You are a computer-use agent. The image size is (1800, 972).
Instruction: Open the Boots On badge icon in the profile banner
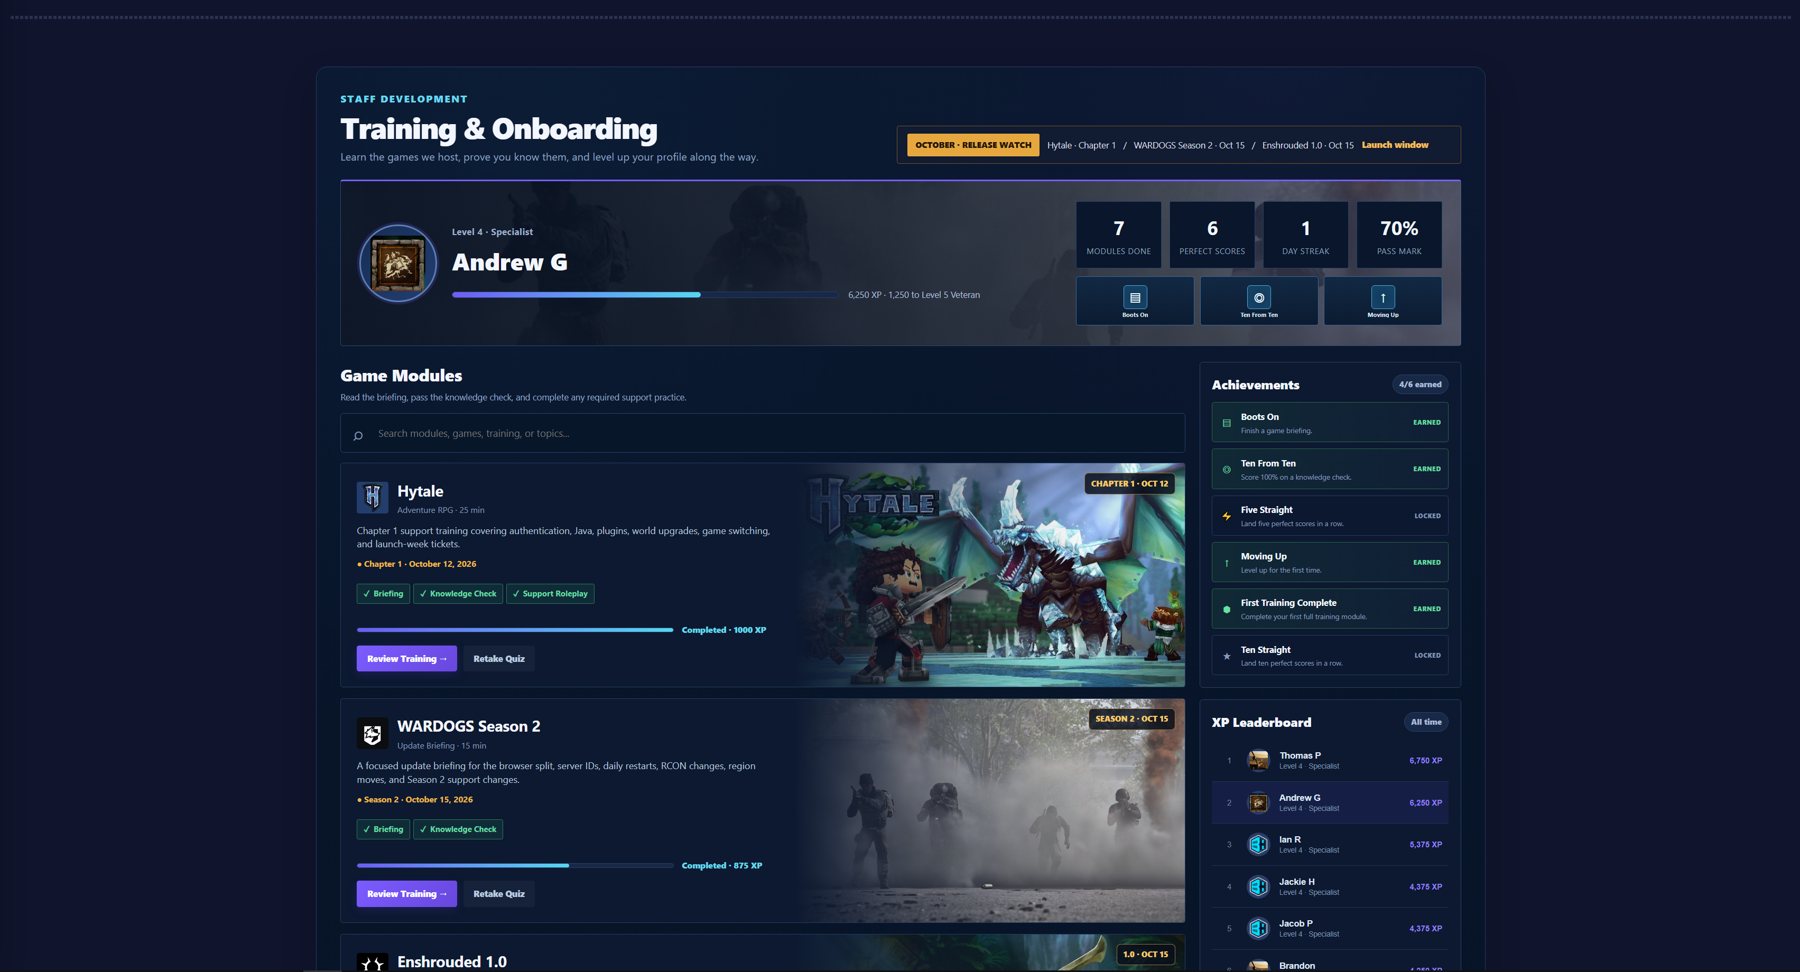click(x=1135, y=297)
